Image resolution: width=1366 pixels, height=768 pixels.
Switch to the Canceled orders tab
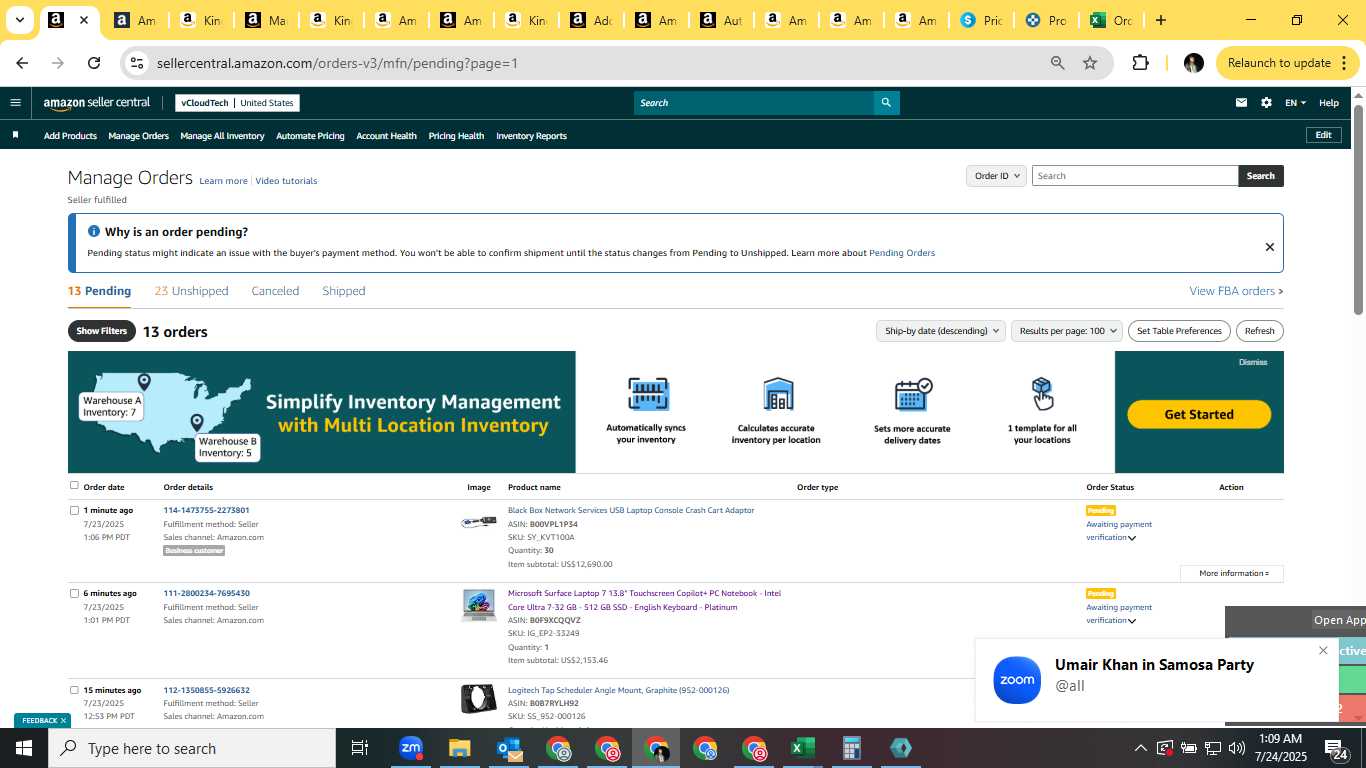(275, 291)
